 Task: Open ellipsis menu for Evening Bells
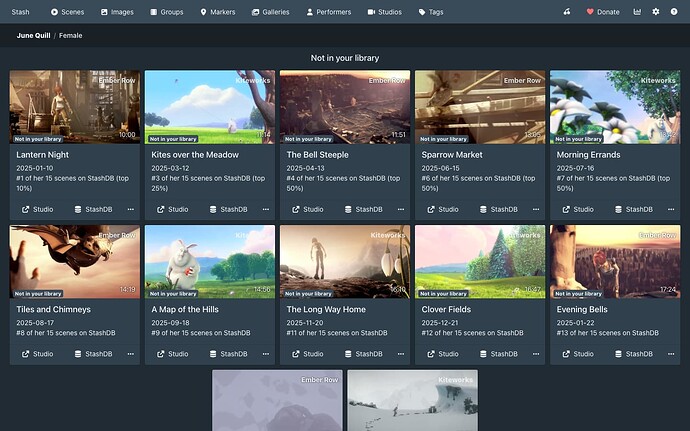click(x=671, y=354)
